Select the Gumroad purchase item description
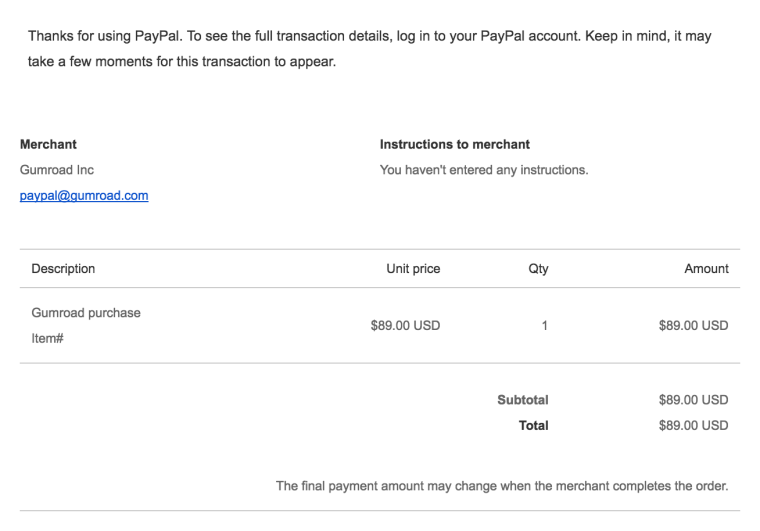This screenshot has height=531, width=760. (86, 312)
